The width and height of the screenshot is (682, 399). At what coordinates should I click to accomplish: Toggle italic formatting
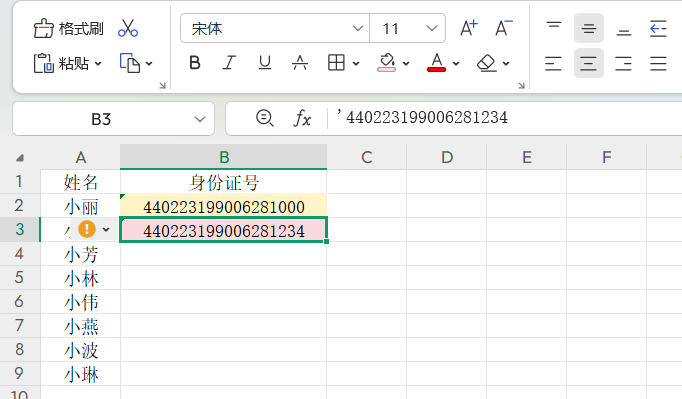[229, 63]
